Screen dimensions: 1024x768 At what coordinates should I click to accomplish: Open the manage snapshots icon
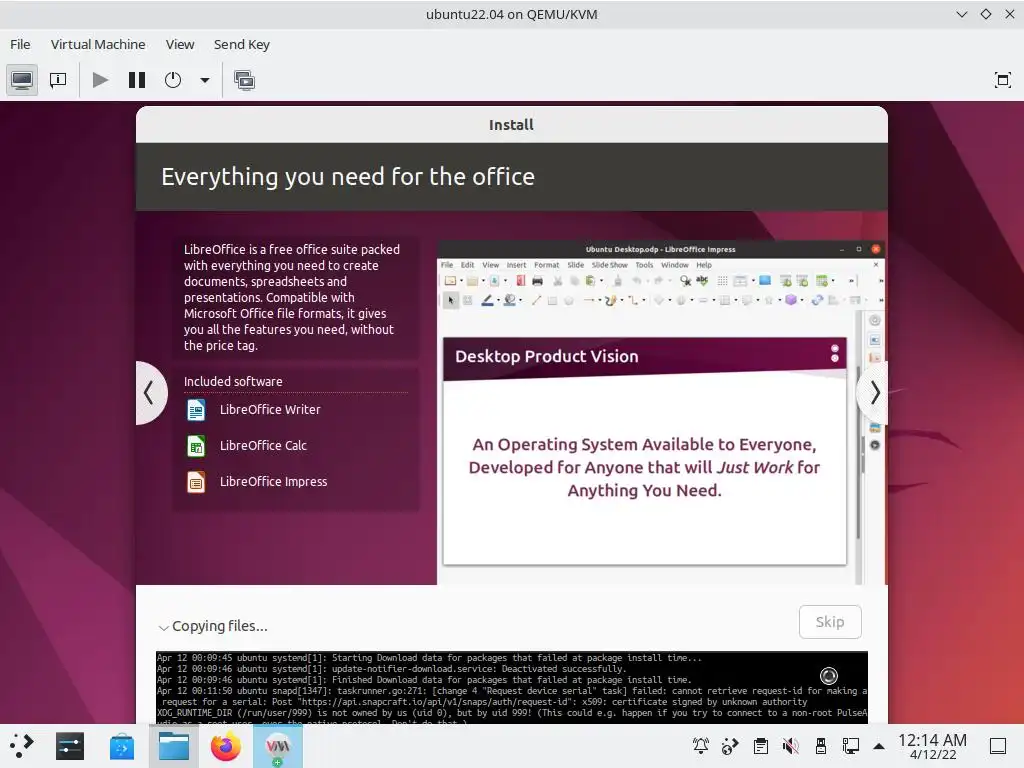[x=244, y=80]
